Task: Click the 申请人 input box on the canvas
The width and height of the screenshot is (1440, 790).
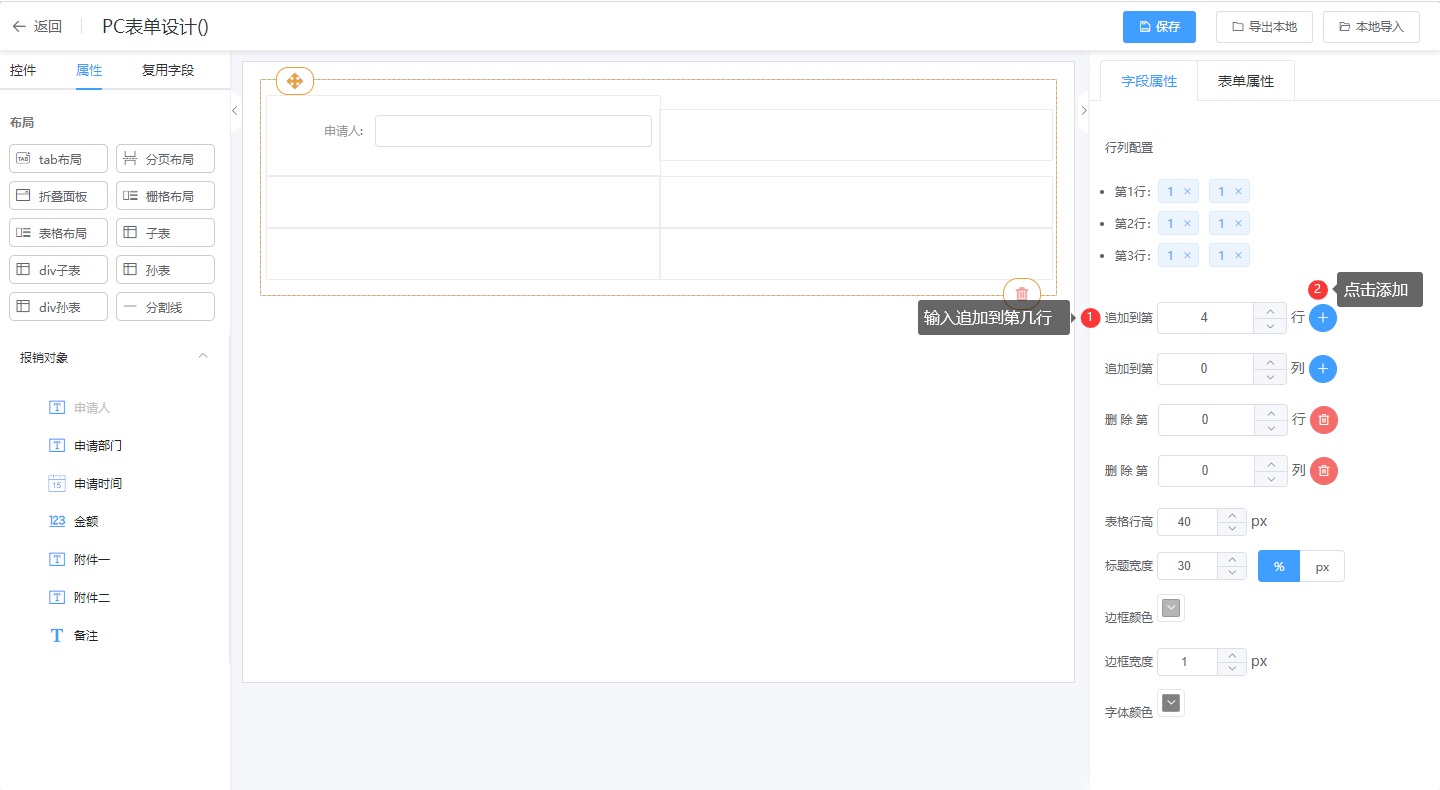Action: tap(513, 131)
